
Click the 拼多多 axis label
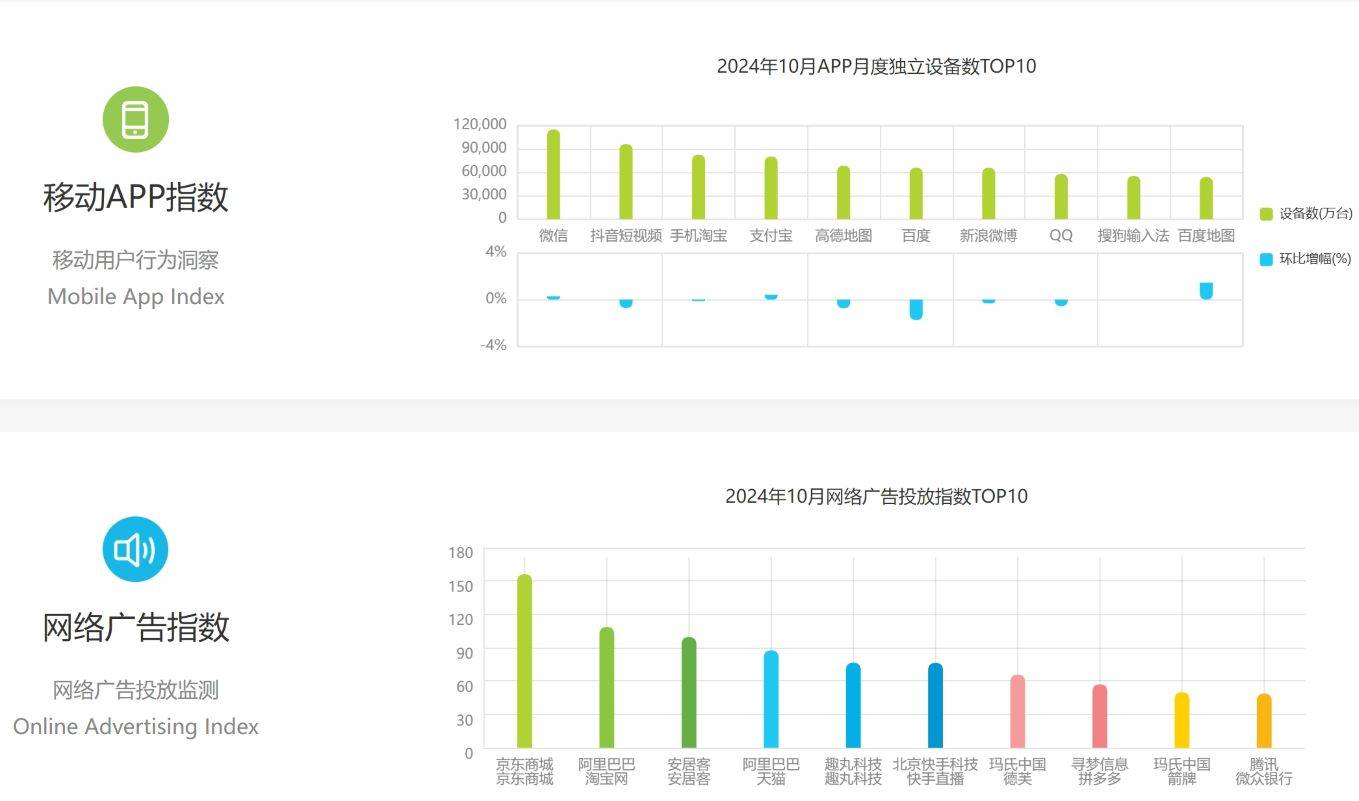[x=1099, y=779]
